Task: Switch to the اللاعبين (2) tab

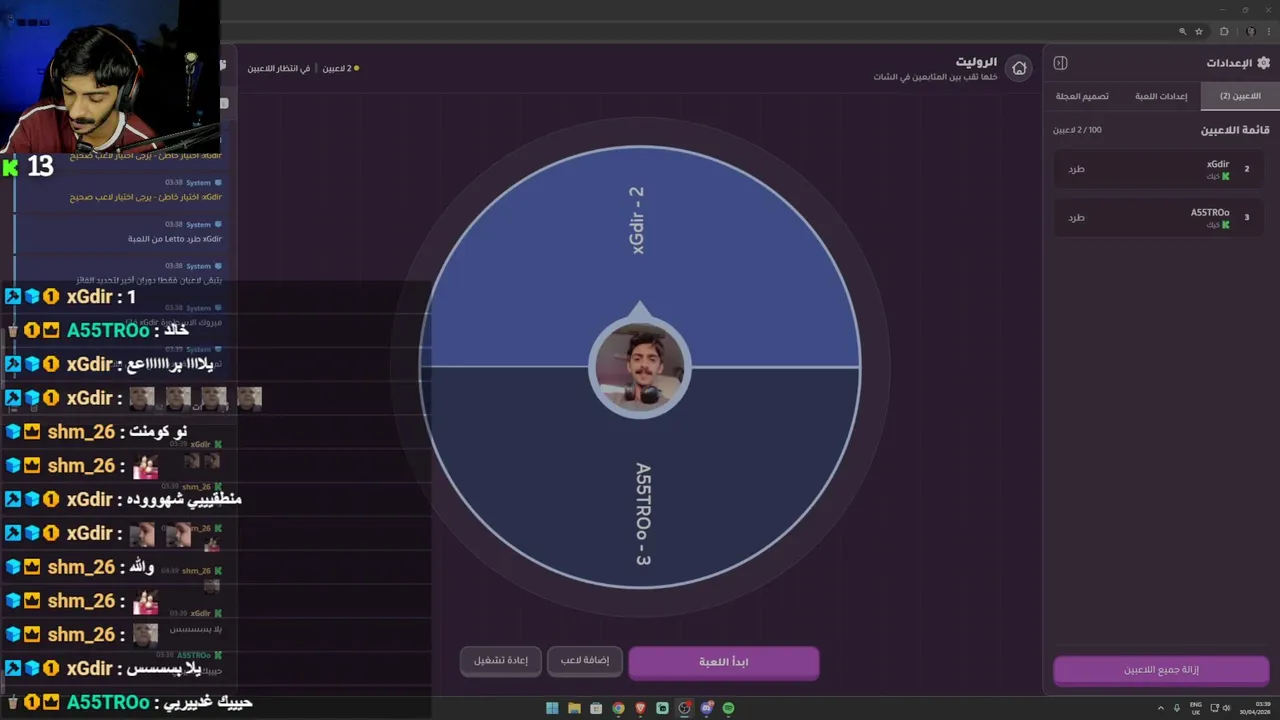Action: tap(1240, 96)
